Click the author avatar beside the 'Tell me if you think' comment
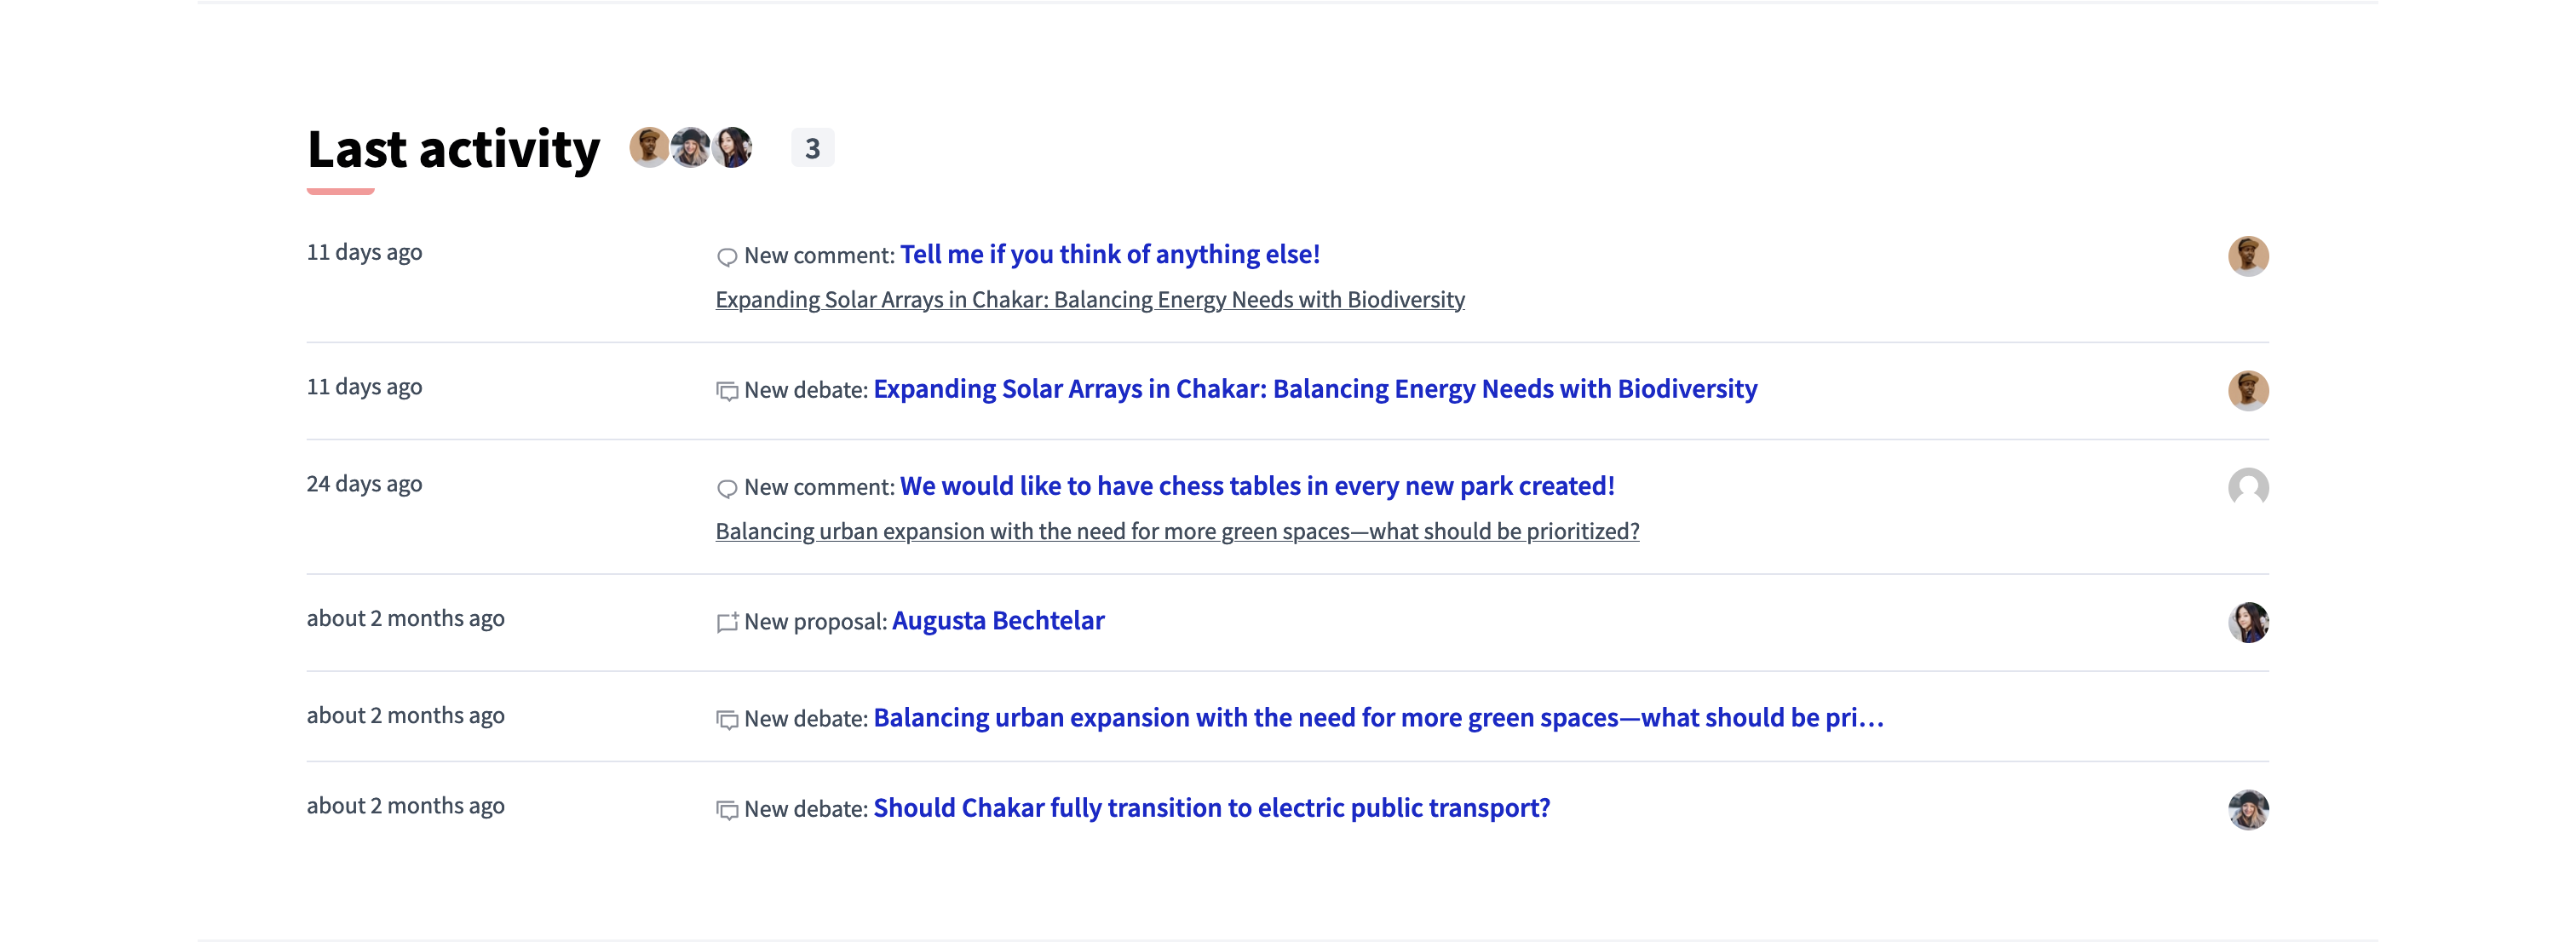 (x=2250, y=256)
